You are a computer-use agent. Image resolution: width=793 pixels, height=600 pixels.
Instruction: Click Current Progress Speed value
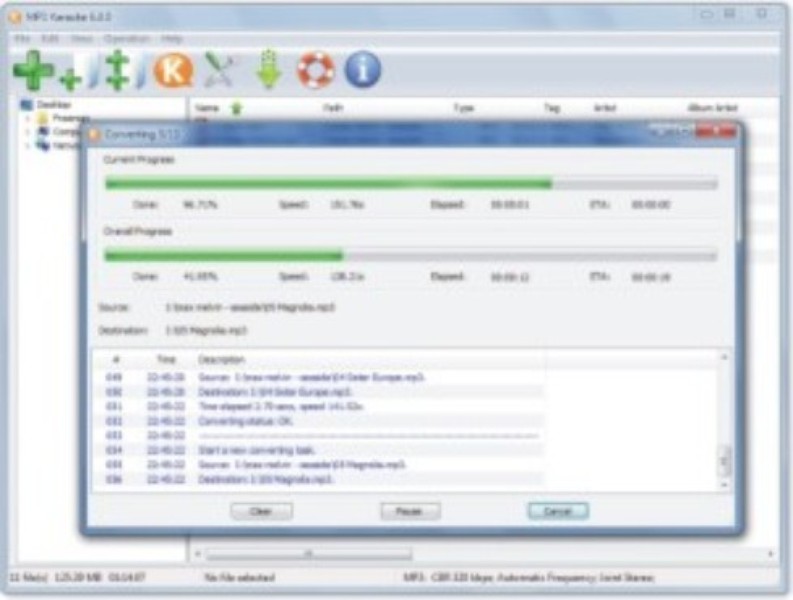coord(347,204)
